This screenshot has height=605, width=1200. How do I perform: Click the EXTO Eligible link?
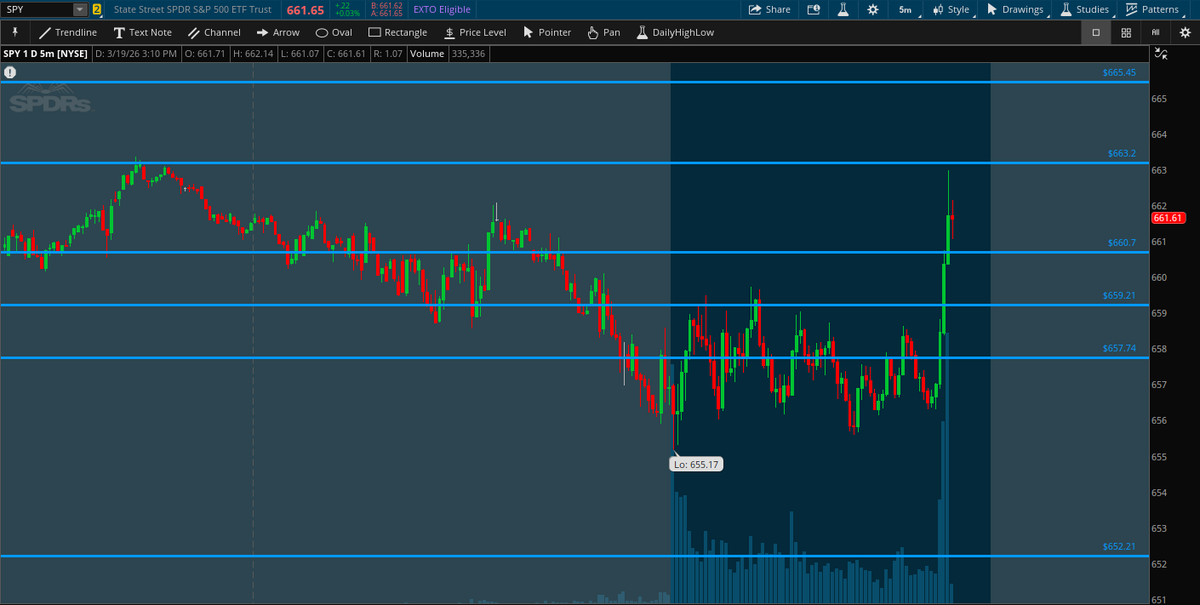click(x=440, y=9)
